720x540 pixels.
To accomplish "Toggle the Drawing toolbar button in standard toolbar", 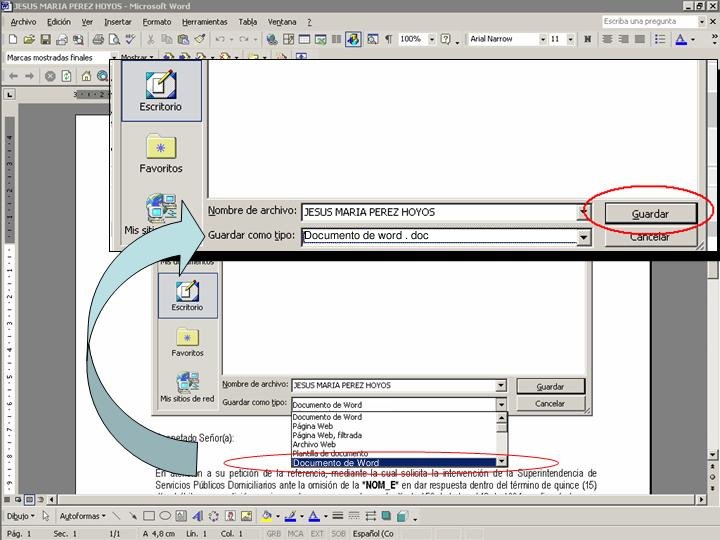I will click(353, 39).
